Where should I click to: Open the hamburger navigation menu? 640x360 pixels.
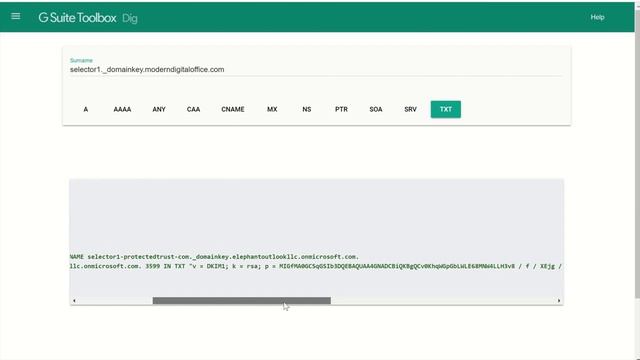16,16
